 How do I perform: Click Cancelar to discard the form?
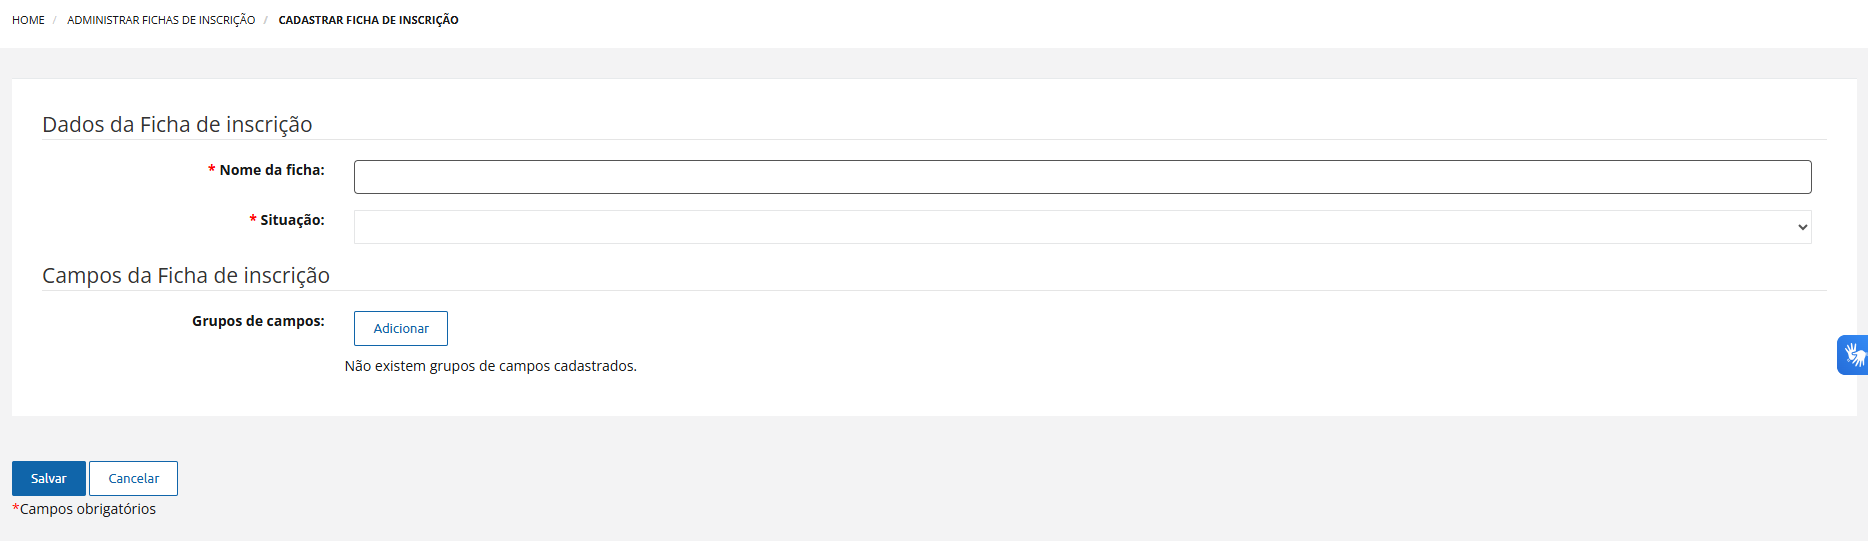pyautogui.click(x=133, y=478)
